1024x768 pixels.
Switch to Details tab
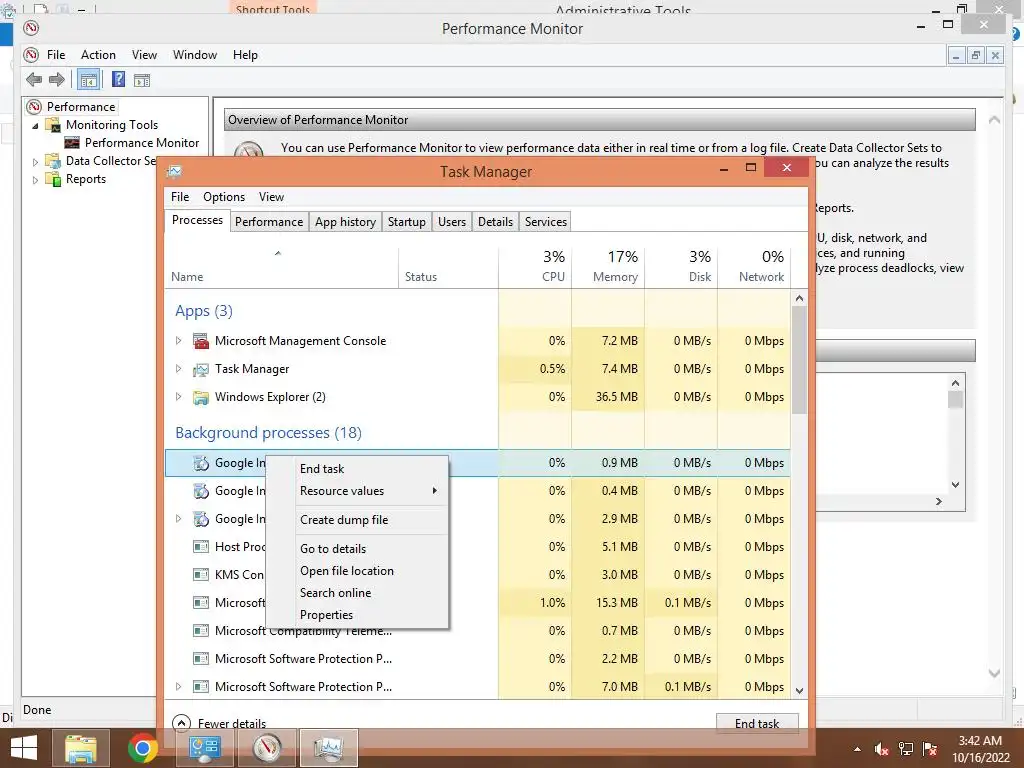(x=496, y=222)
